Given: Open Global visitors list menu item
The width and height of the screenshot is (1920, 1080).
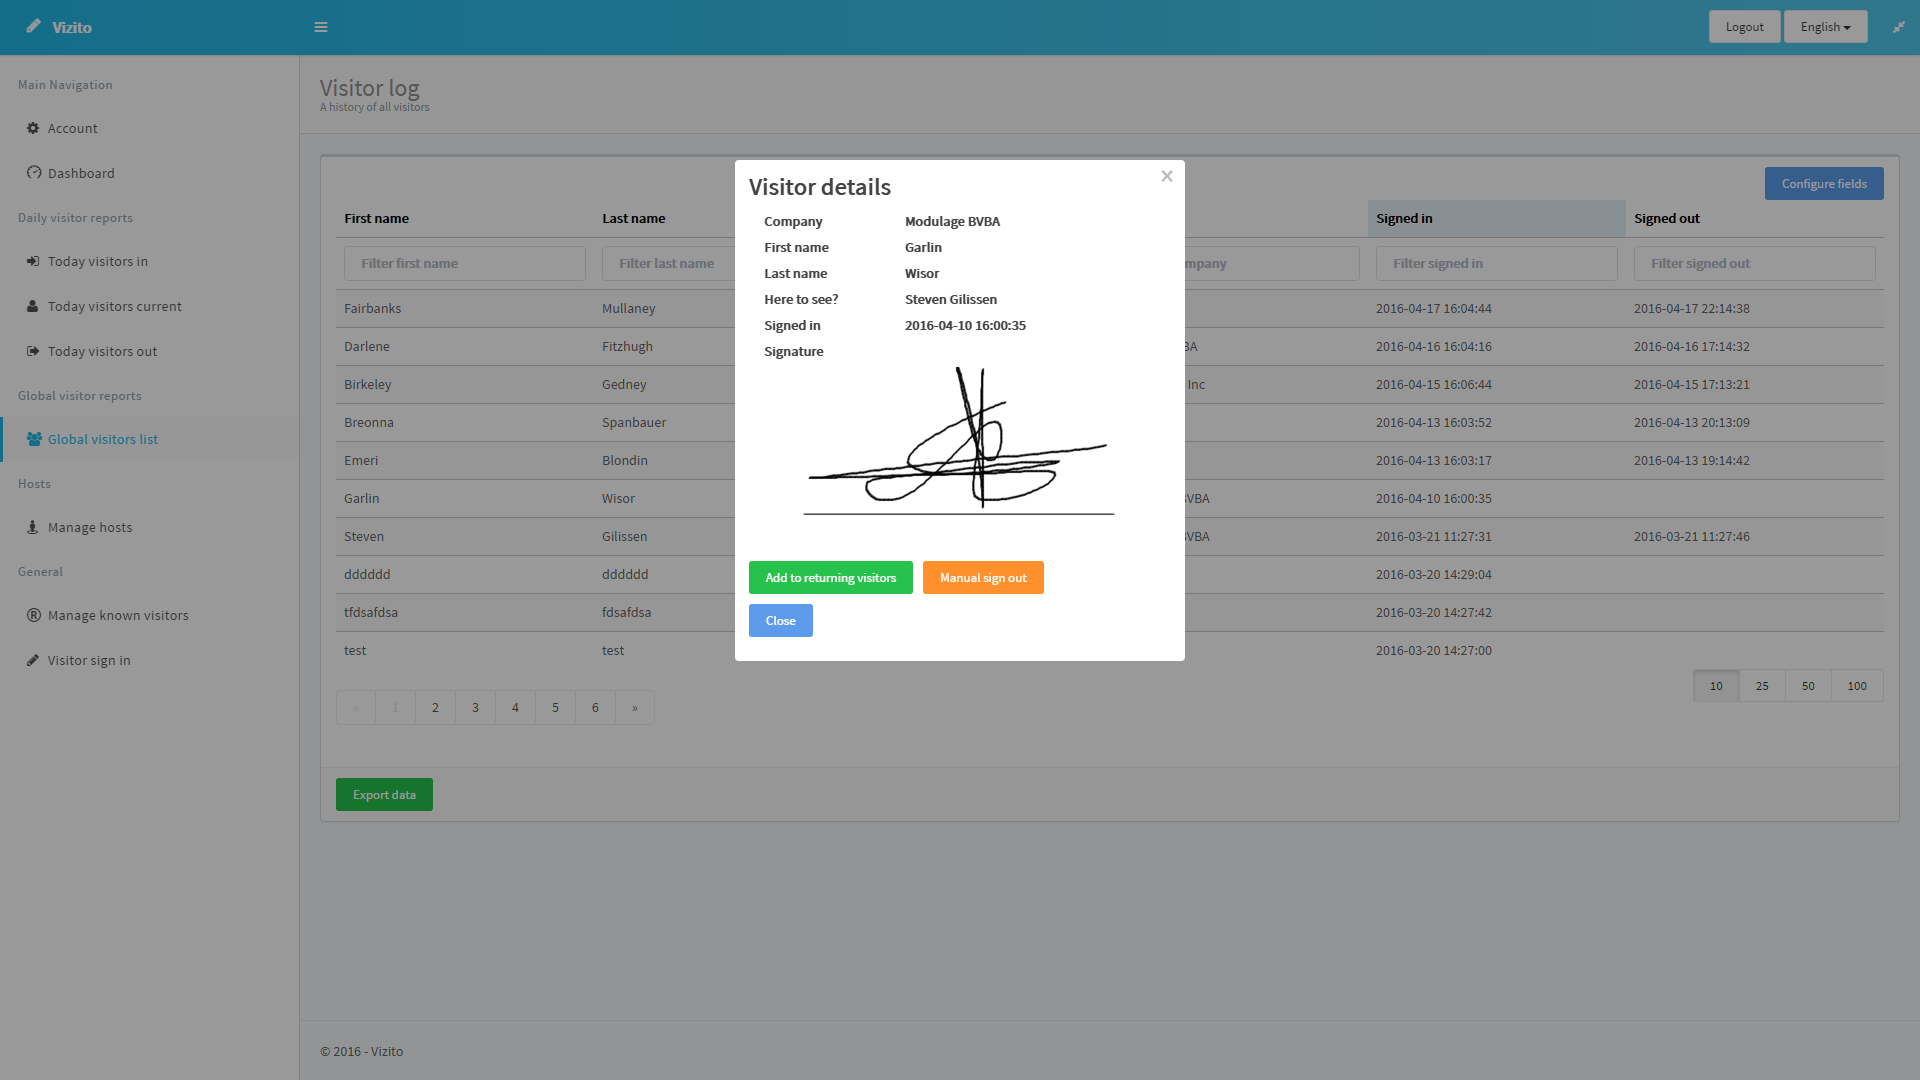Looking at the screenshot, I should point(103,439).
